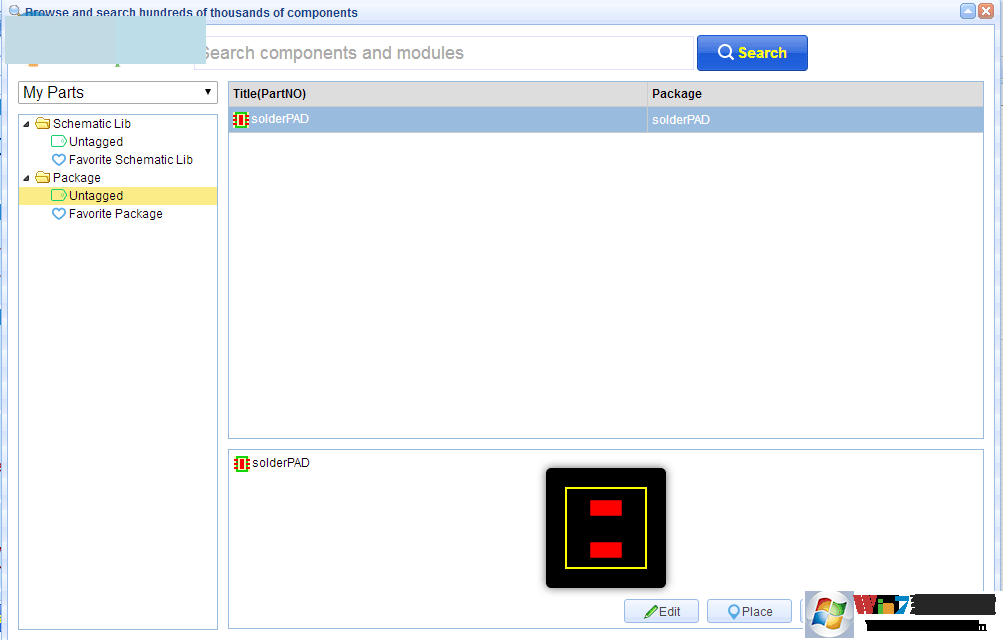
Task: Open Favorite Package
Action: 116,214
